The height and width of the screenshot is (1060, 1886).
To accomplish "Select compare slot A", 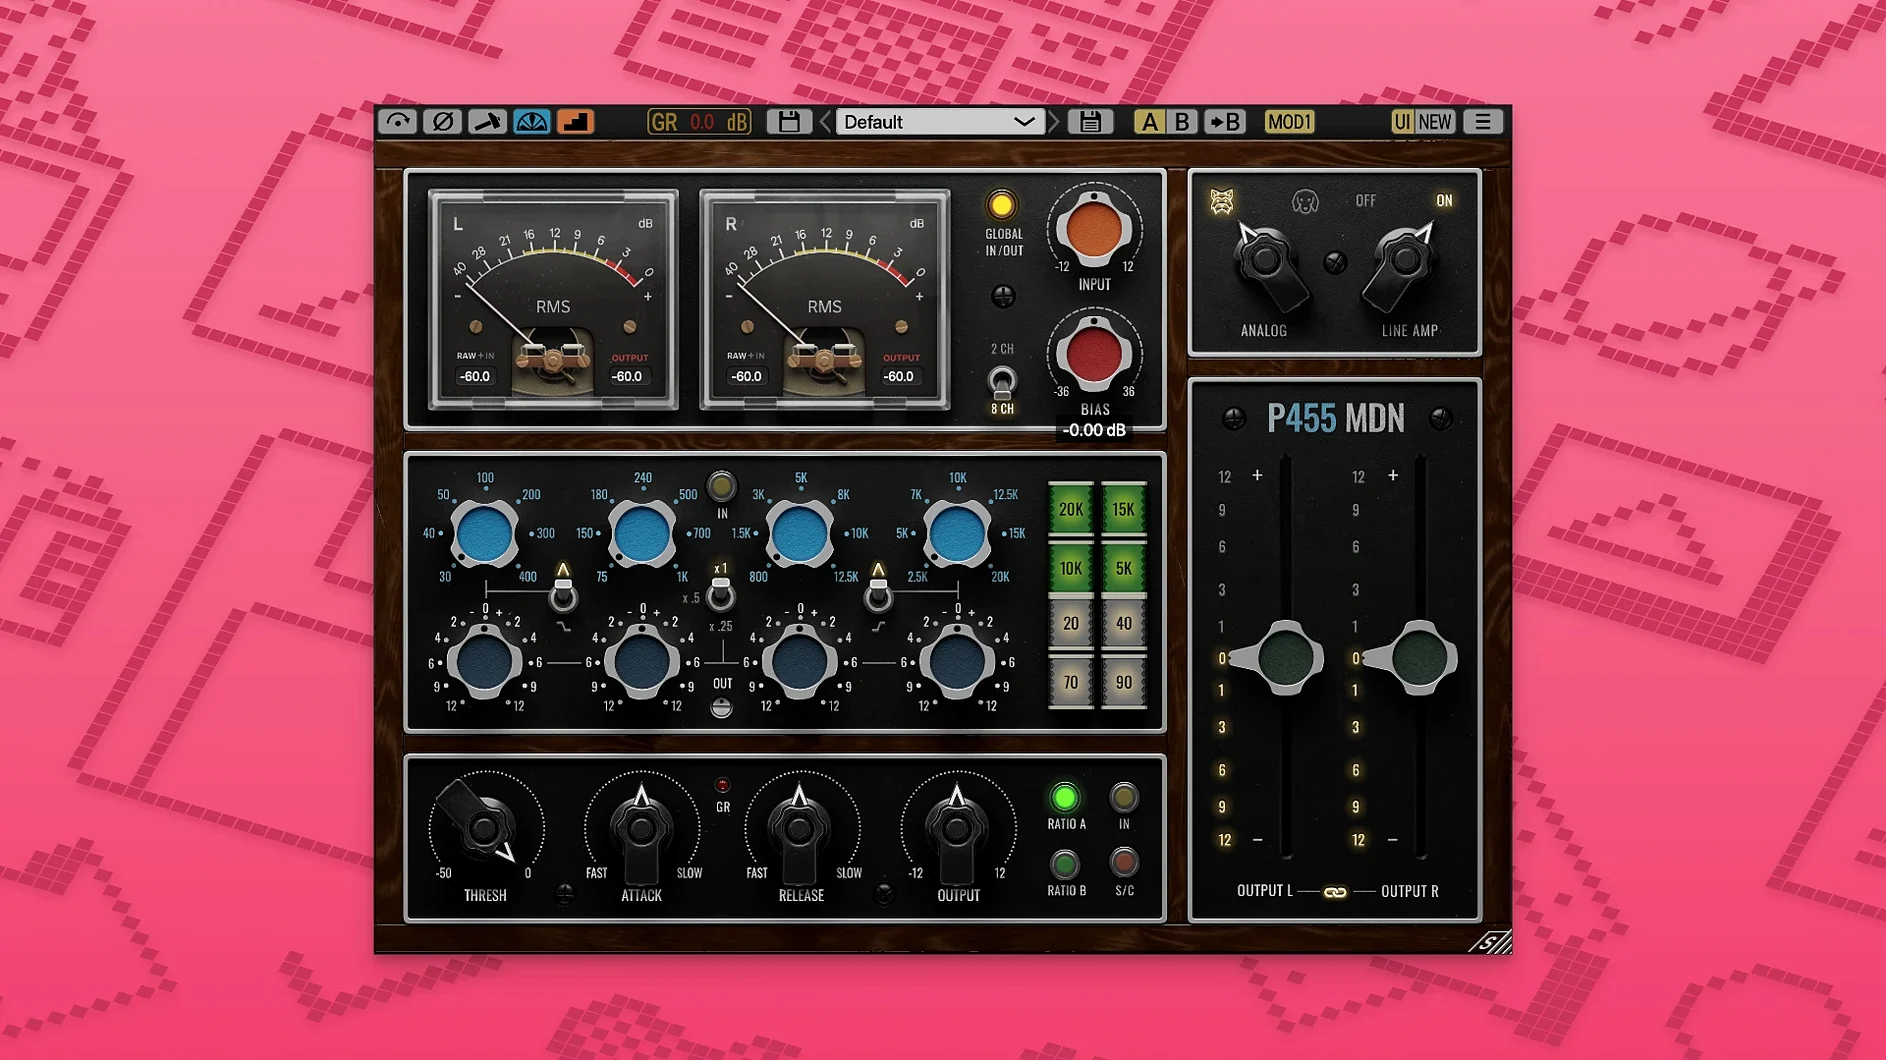I will pyautogui.click(x=1149, y=122).
